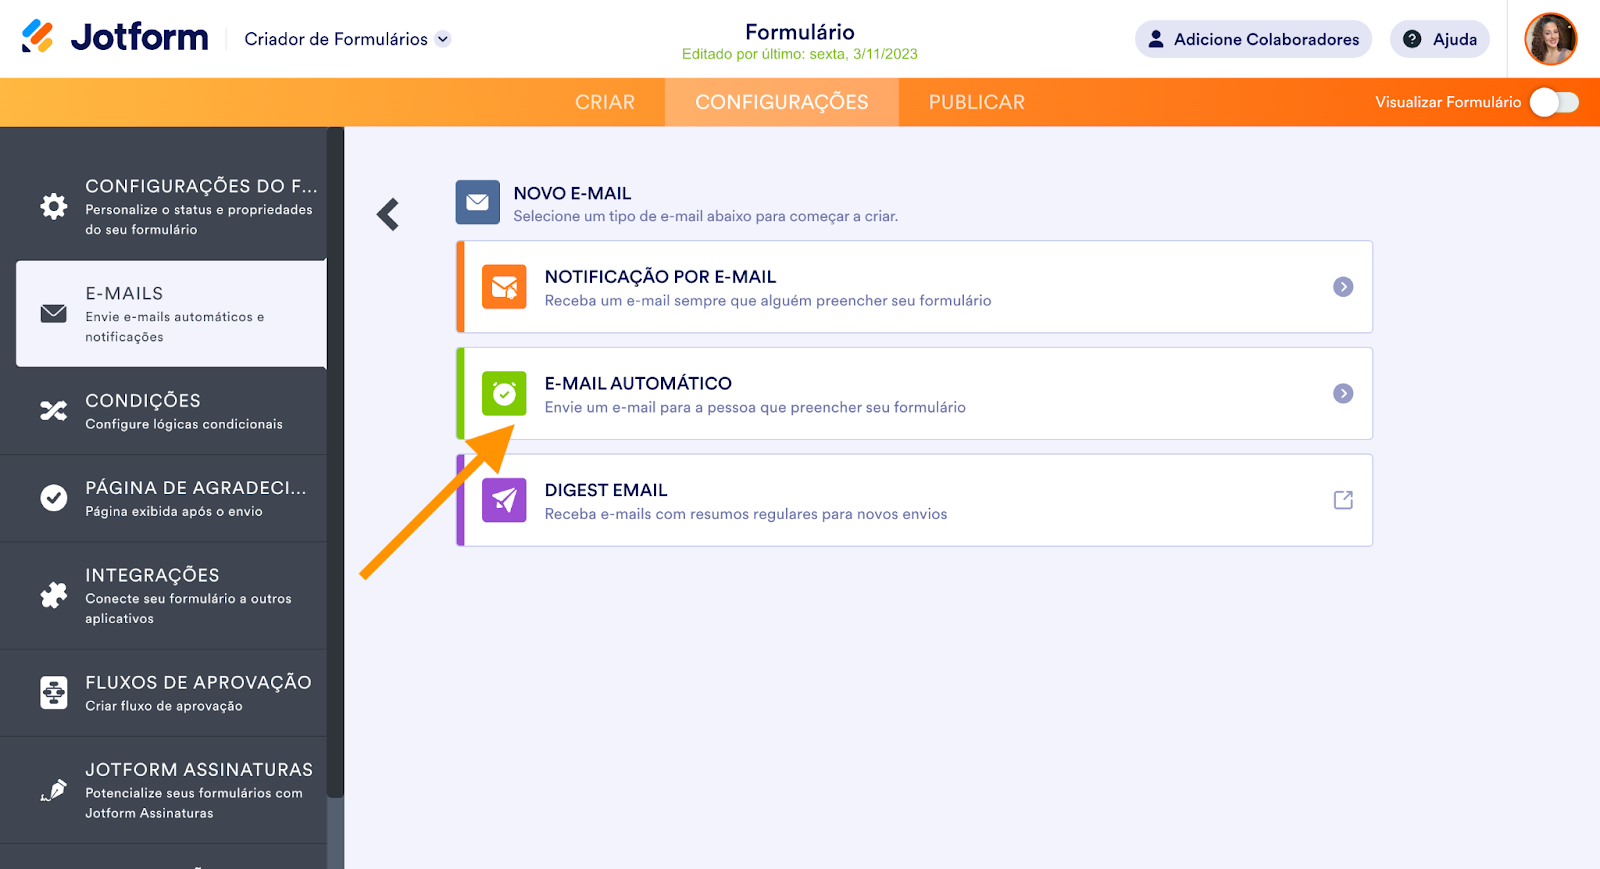Click the green E-mail Automático clock icon

504,394
